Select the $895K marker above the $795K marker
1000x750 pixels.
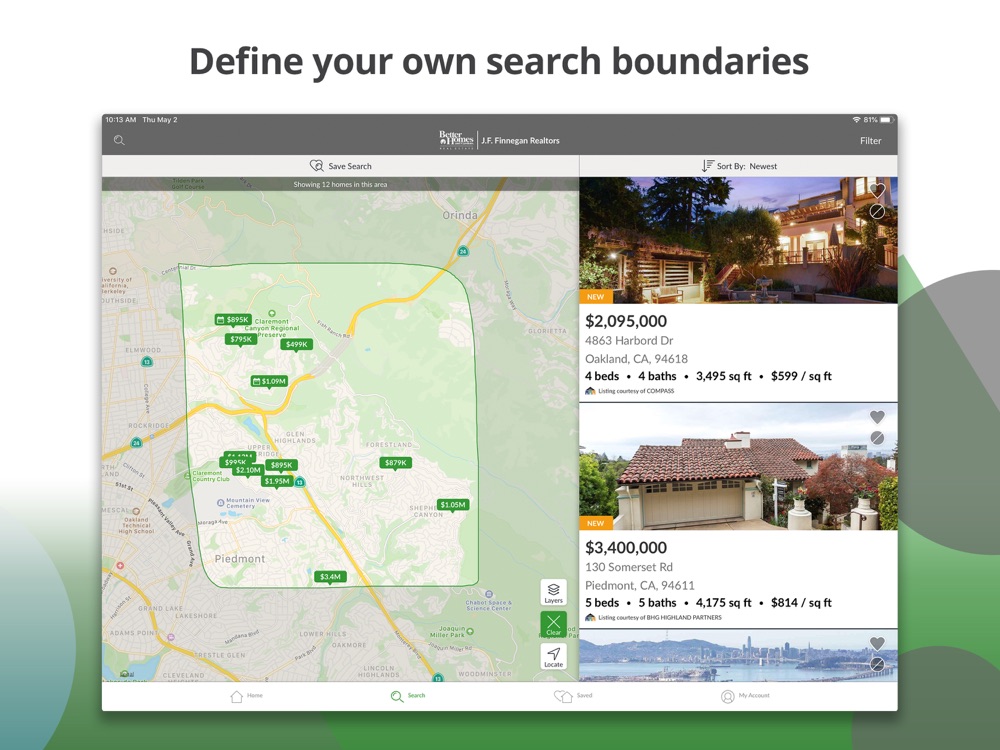click(x=232, y=320)
